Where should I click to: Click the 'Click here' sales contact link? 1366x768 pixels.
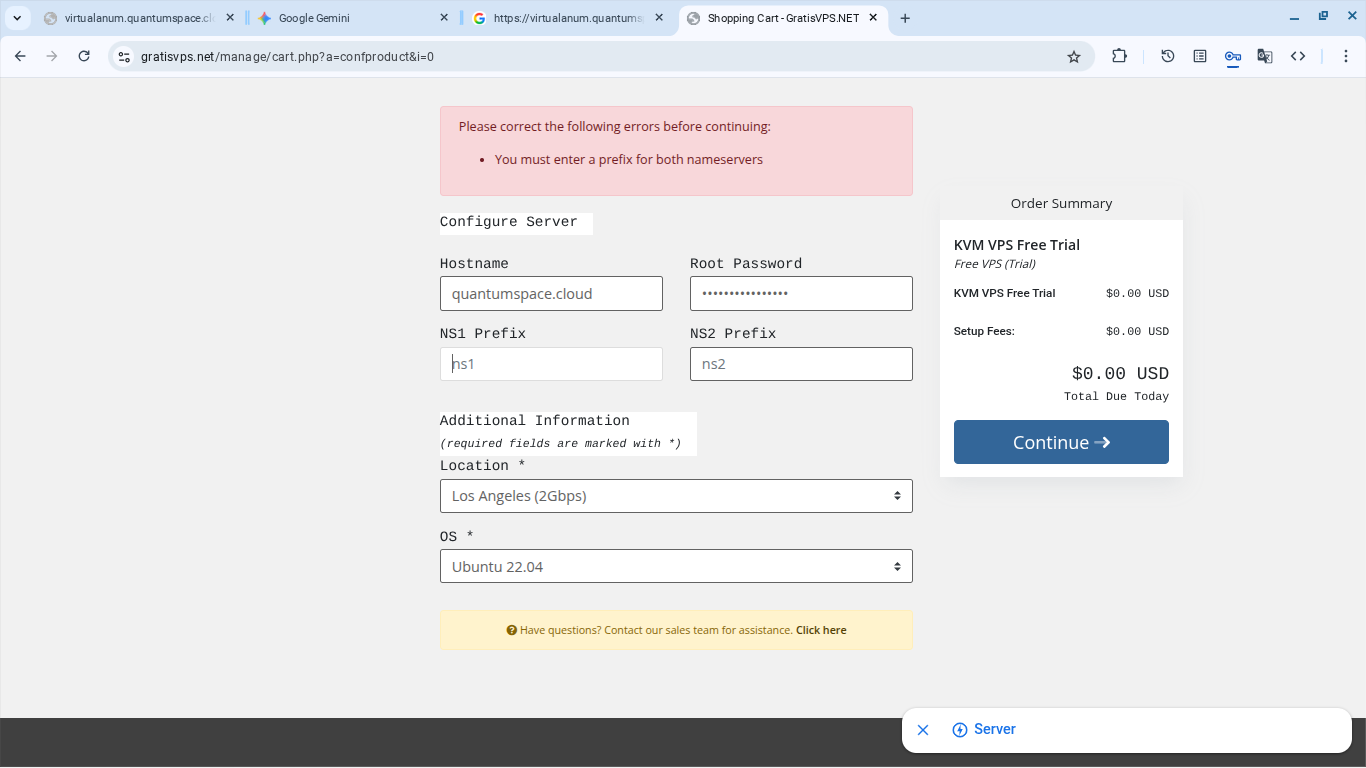click(821, 630)
